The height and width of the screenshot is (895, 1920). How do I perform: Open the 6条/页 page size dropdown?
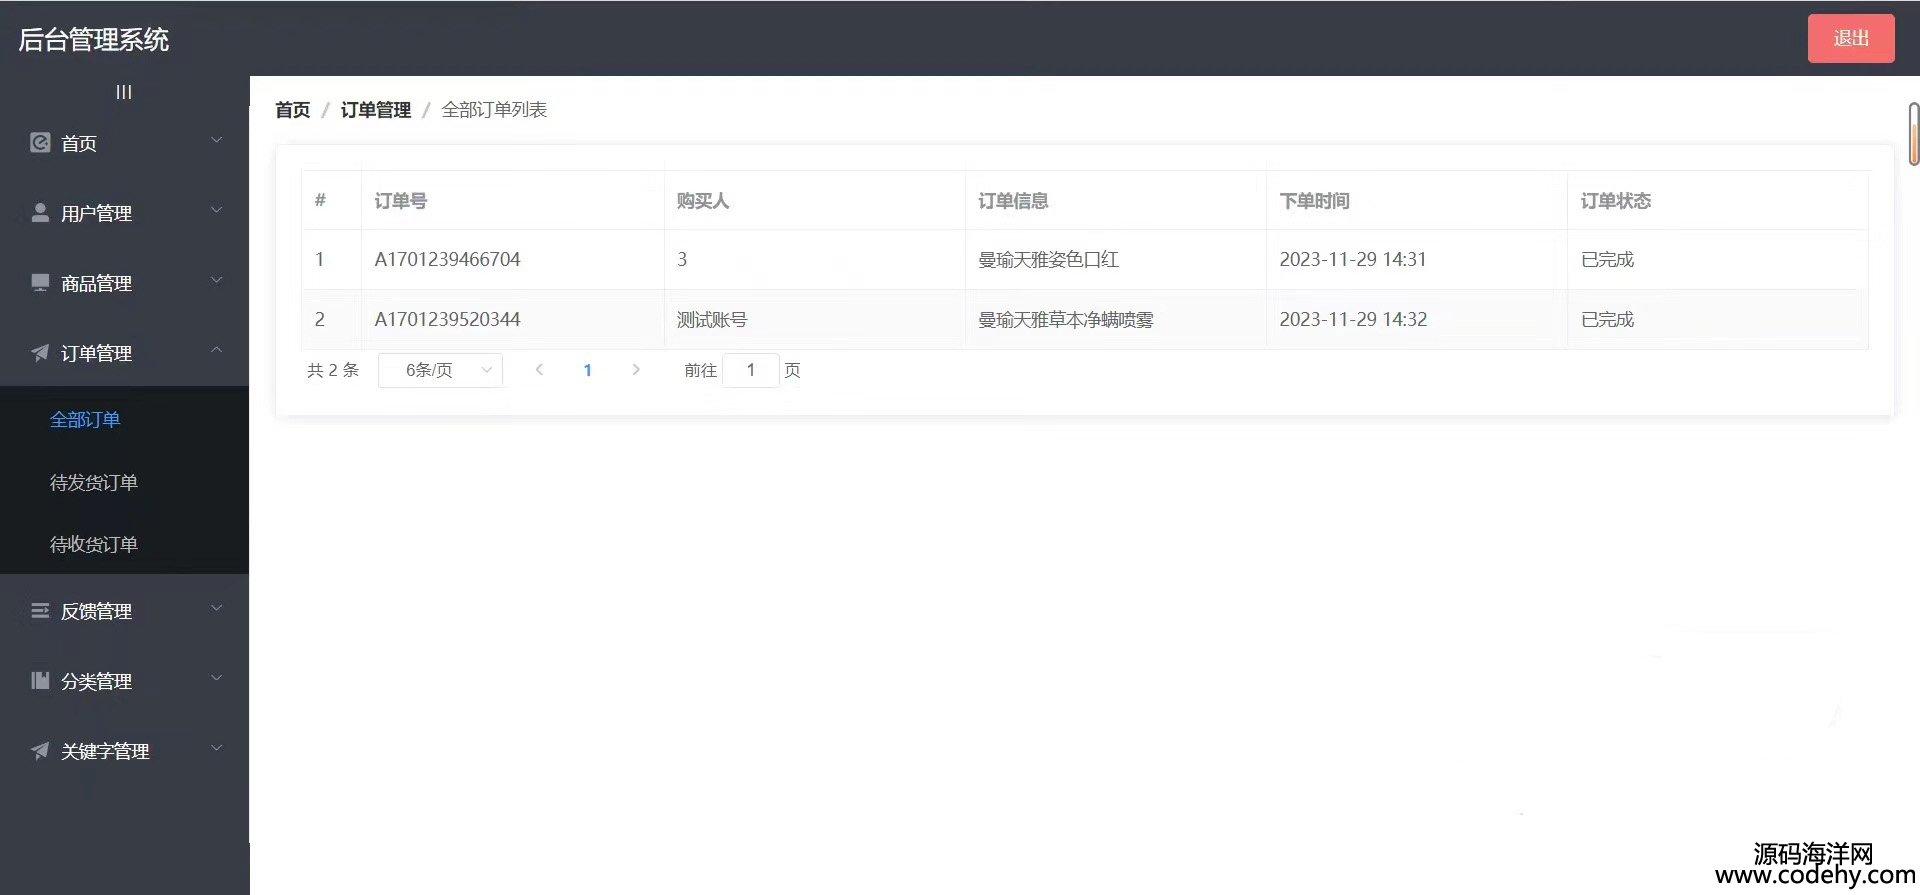click(440, 370)
